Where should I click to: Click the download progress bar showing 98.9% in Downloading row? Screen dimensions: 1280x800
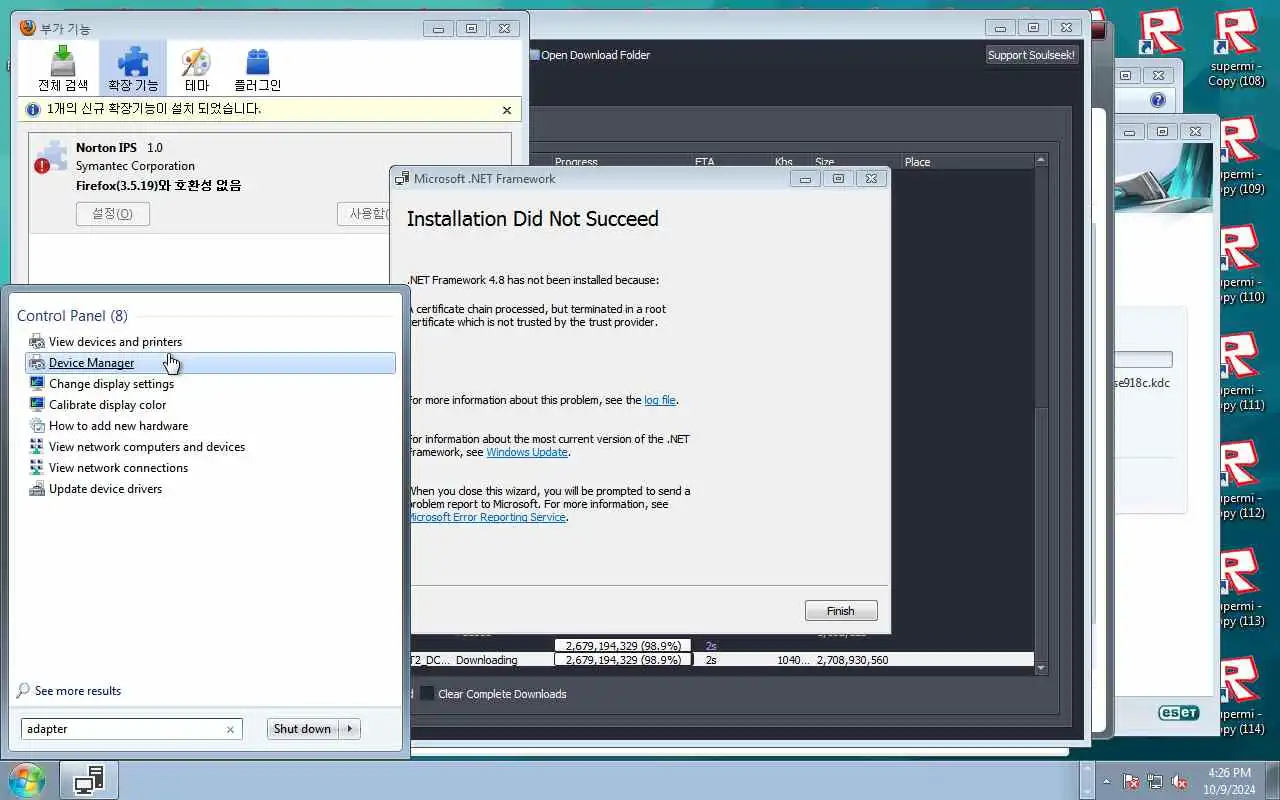tap(623, 660)
